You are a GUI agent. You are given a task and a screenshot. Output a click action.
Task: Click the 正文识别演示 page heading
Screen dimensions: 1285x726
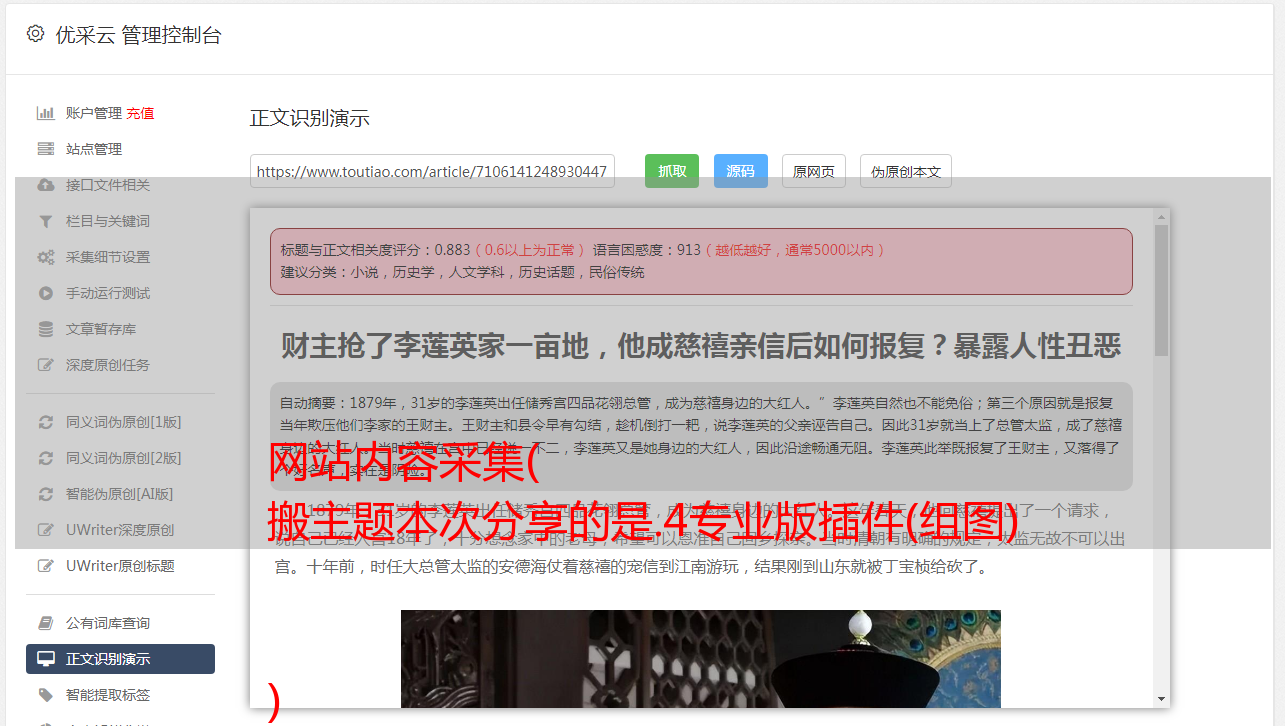(x=310, y=118)
